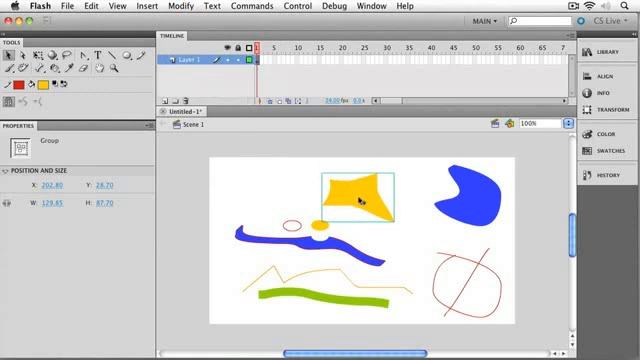The image size is (640, 360).
Task: Open Edit Symbols dropdown icon
Action: coord(509,123)
